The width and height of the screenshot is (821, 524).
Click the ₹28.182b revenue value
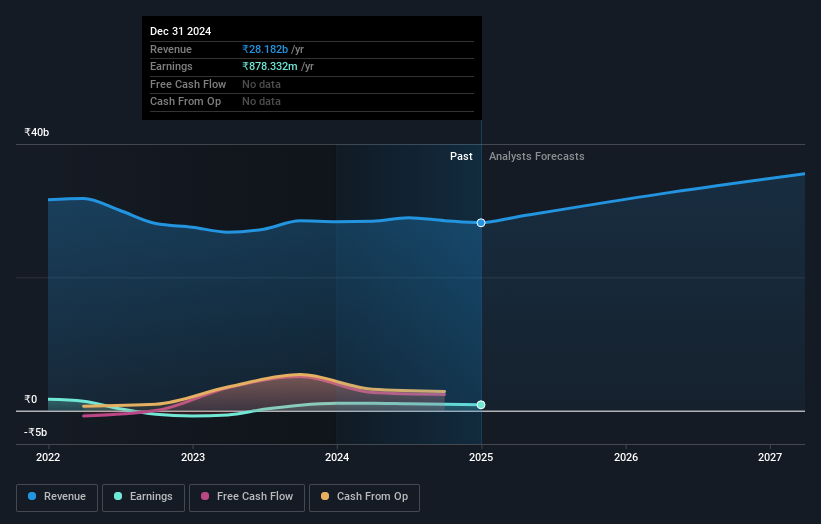[265, 49]
